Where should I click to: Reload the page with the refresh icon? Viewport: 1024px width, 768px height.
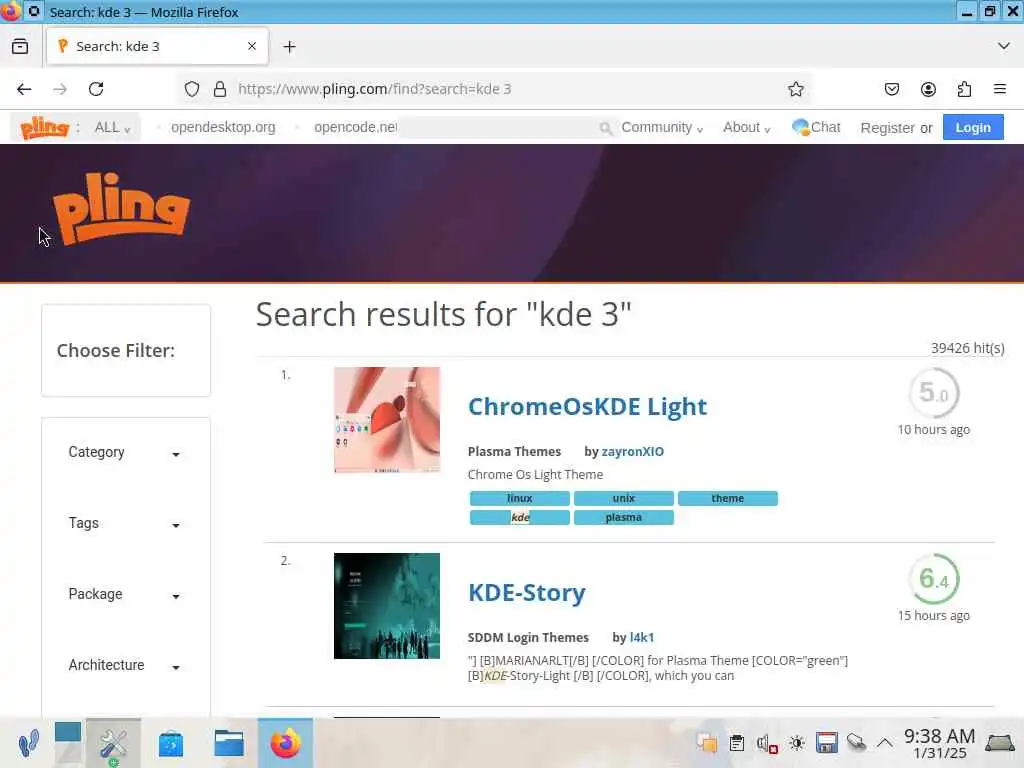[x=96, y=89]
